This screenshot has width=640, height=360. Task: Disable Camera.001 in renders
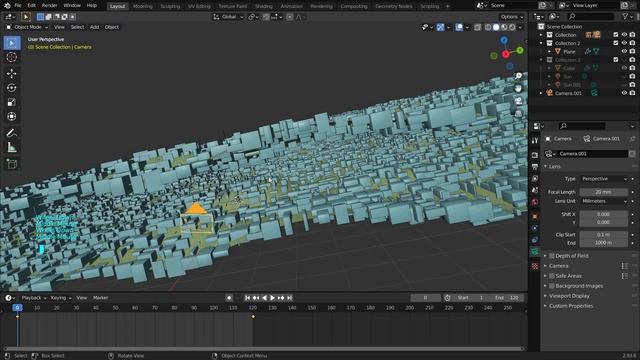coord(632,93)
